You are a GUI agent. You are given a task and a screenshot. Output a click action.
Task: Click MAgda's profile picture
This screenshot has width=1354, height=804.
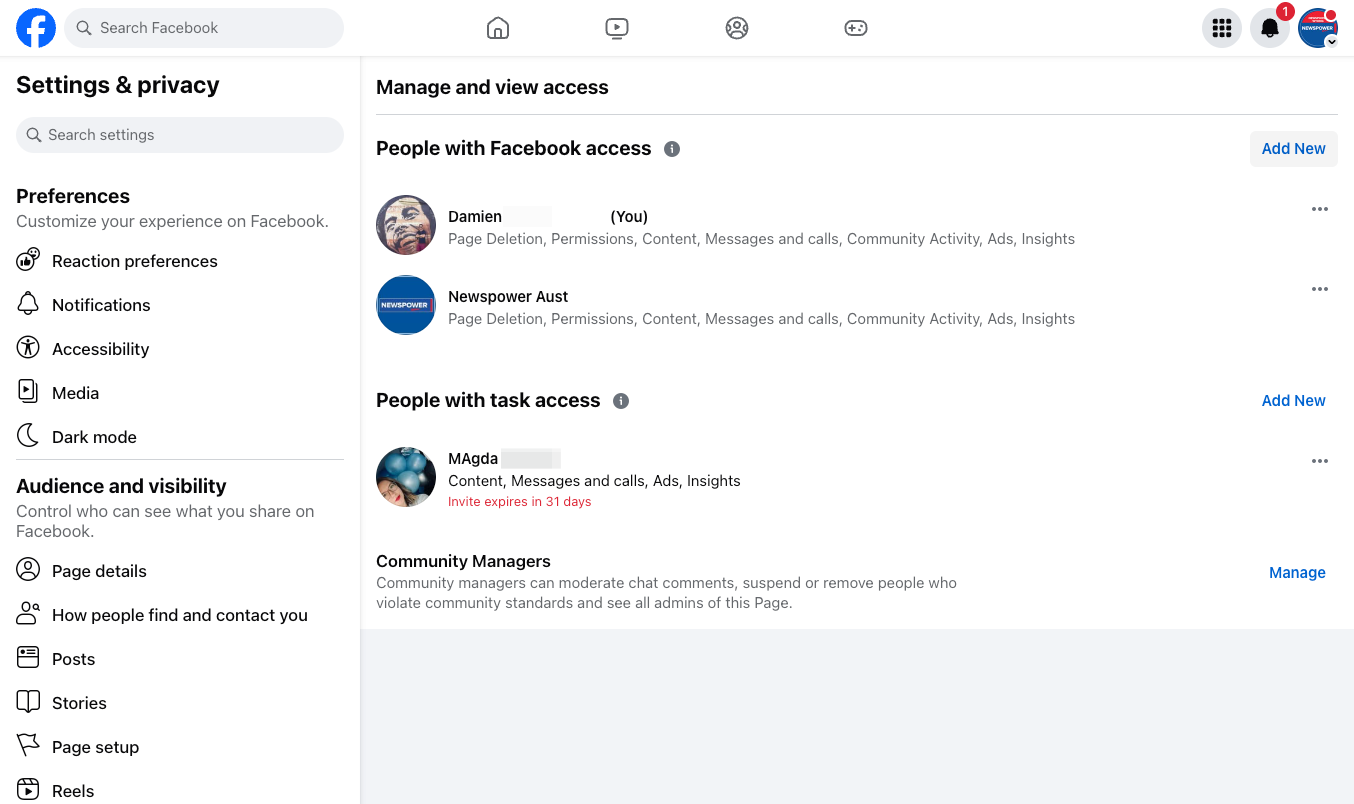tap(406, 477)
